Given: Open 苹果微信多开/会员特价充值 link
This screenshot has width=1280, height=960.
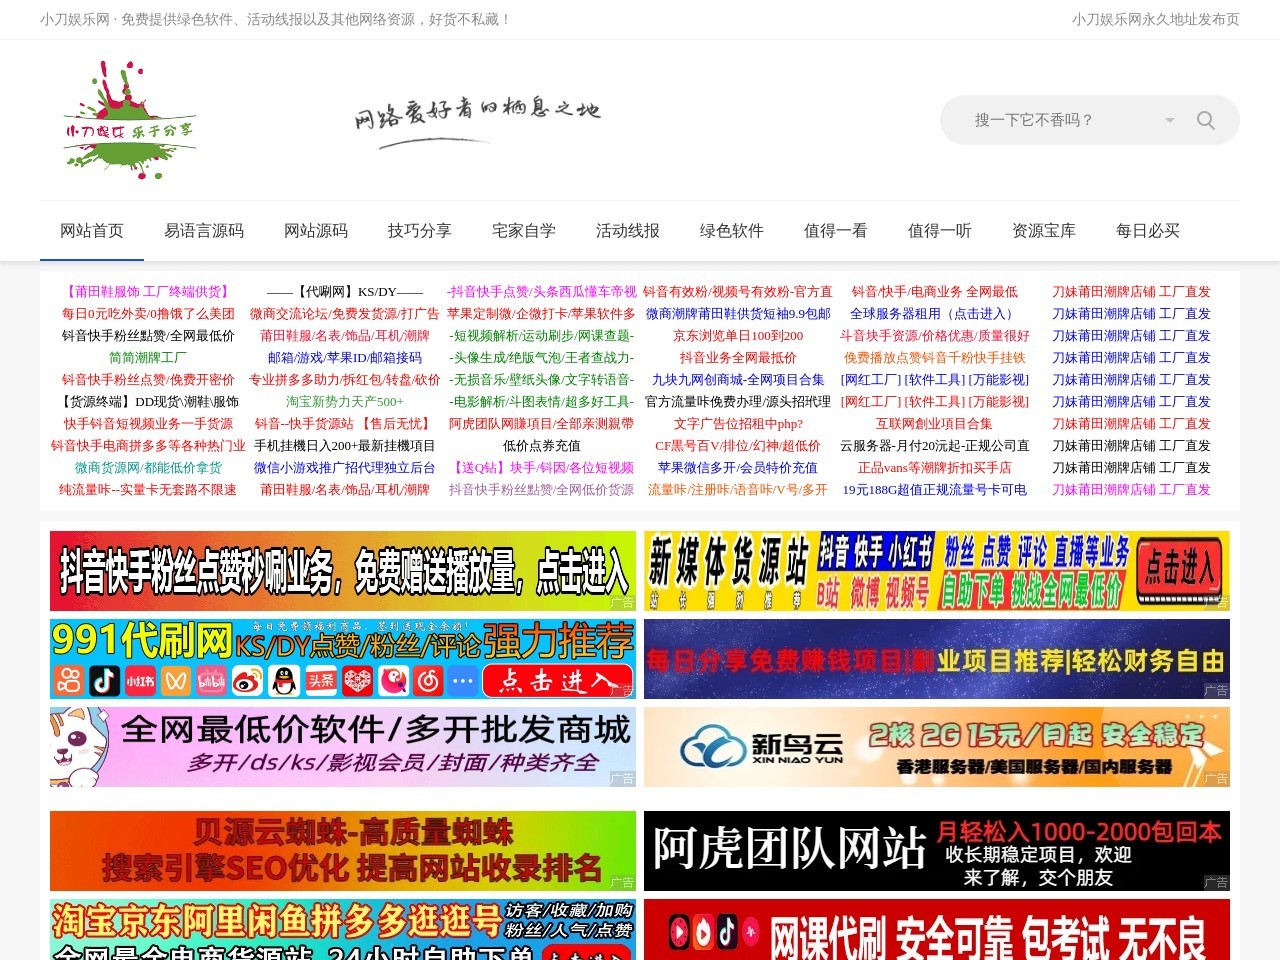Looking at the screenshot, I should pyautogui.click(x=738, y=468).
